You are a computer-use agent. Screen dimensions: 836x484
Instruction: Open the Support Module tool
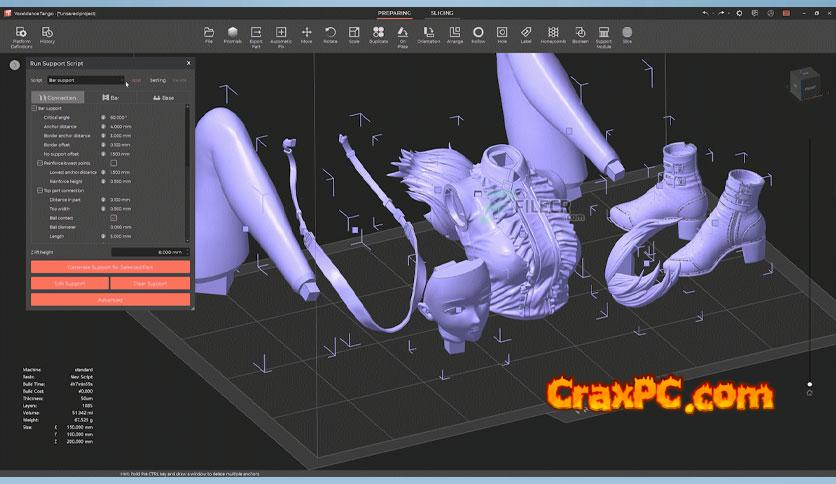(x=604, y=37)
